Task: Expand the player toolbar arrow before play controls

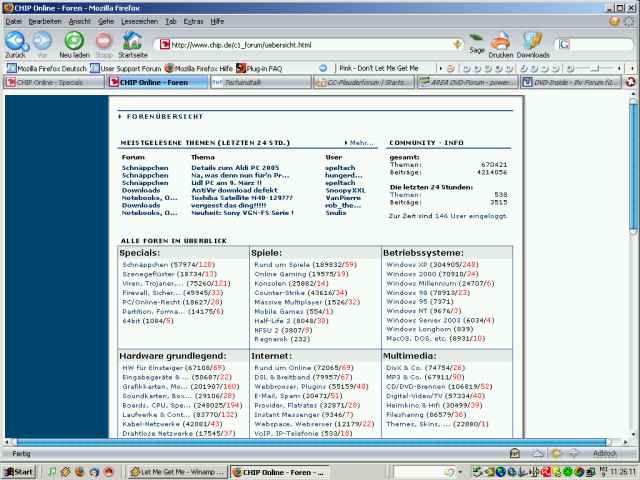Action: [x=440, y=68]
